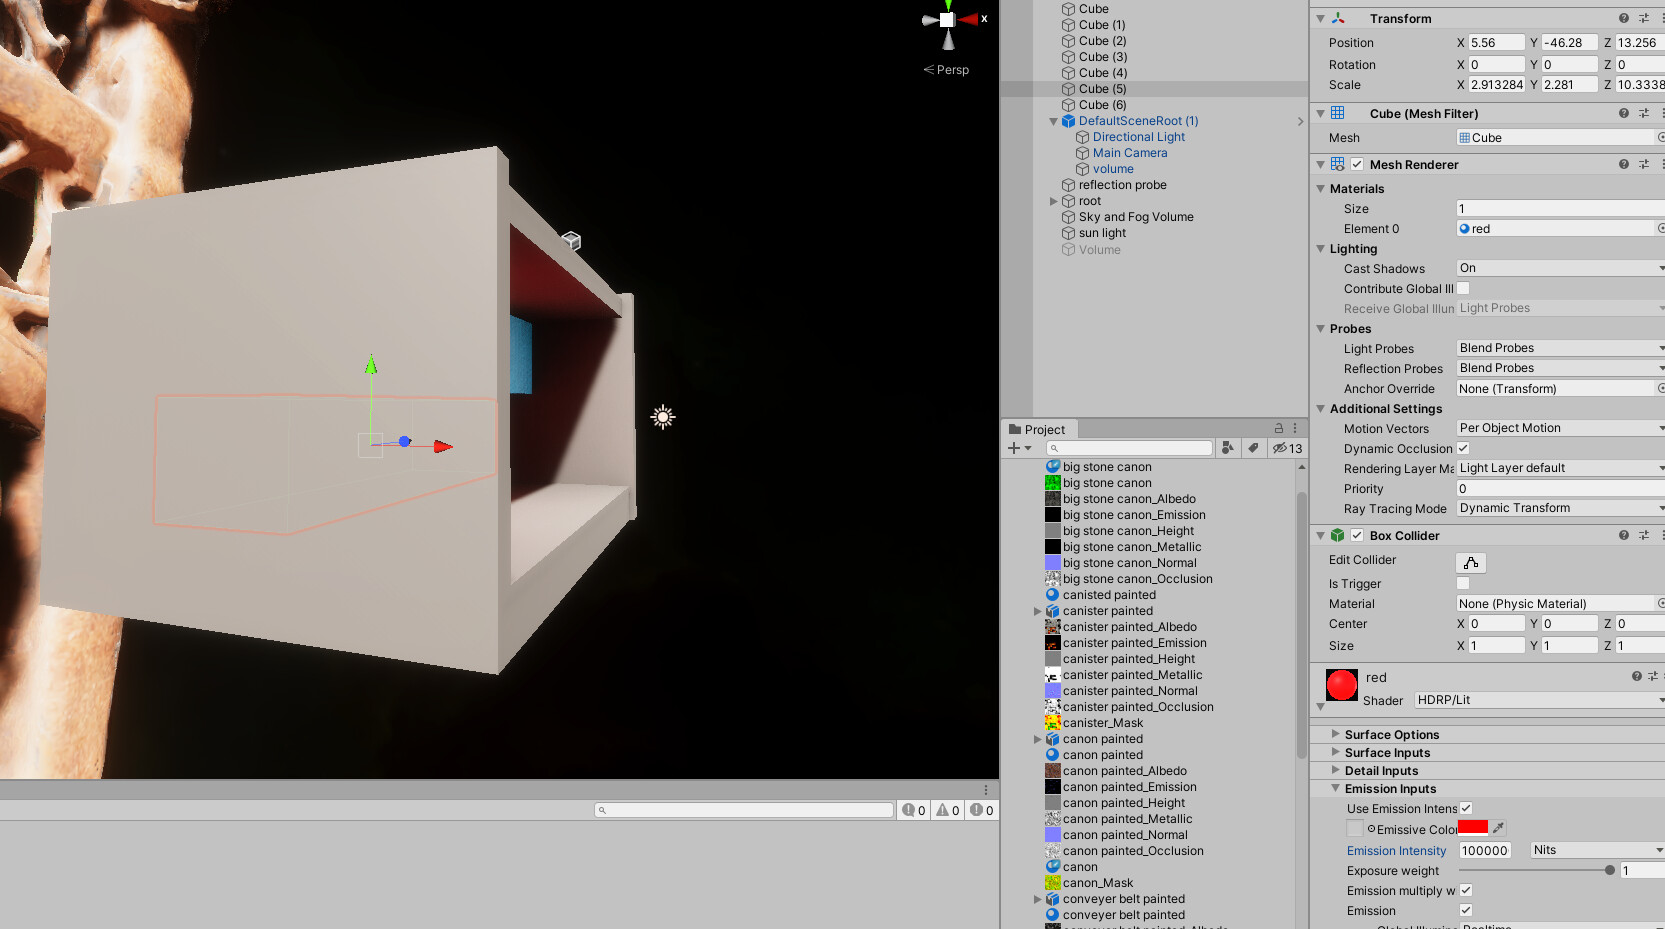This screenshot has width=1665, height=929.
Task: Expand the Surface Options section
Action: (x=1336, y=733)
